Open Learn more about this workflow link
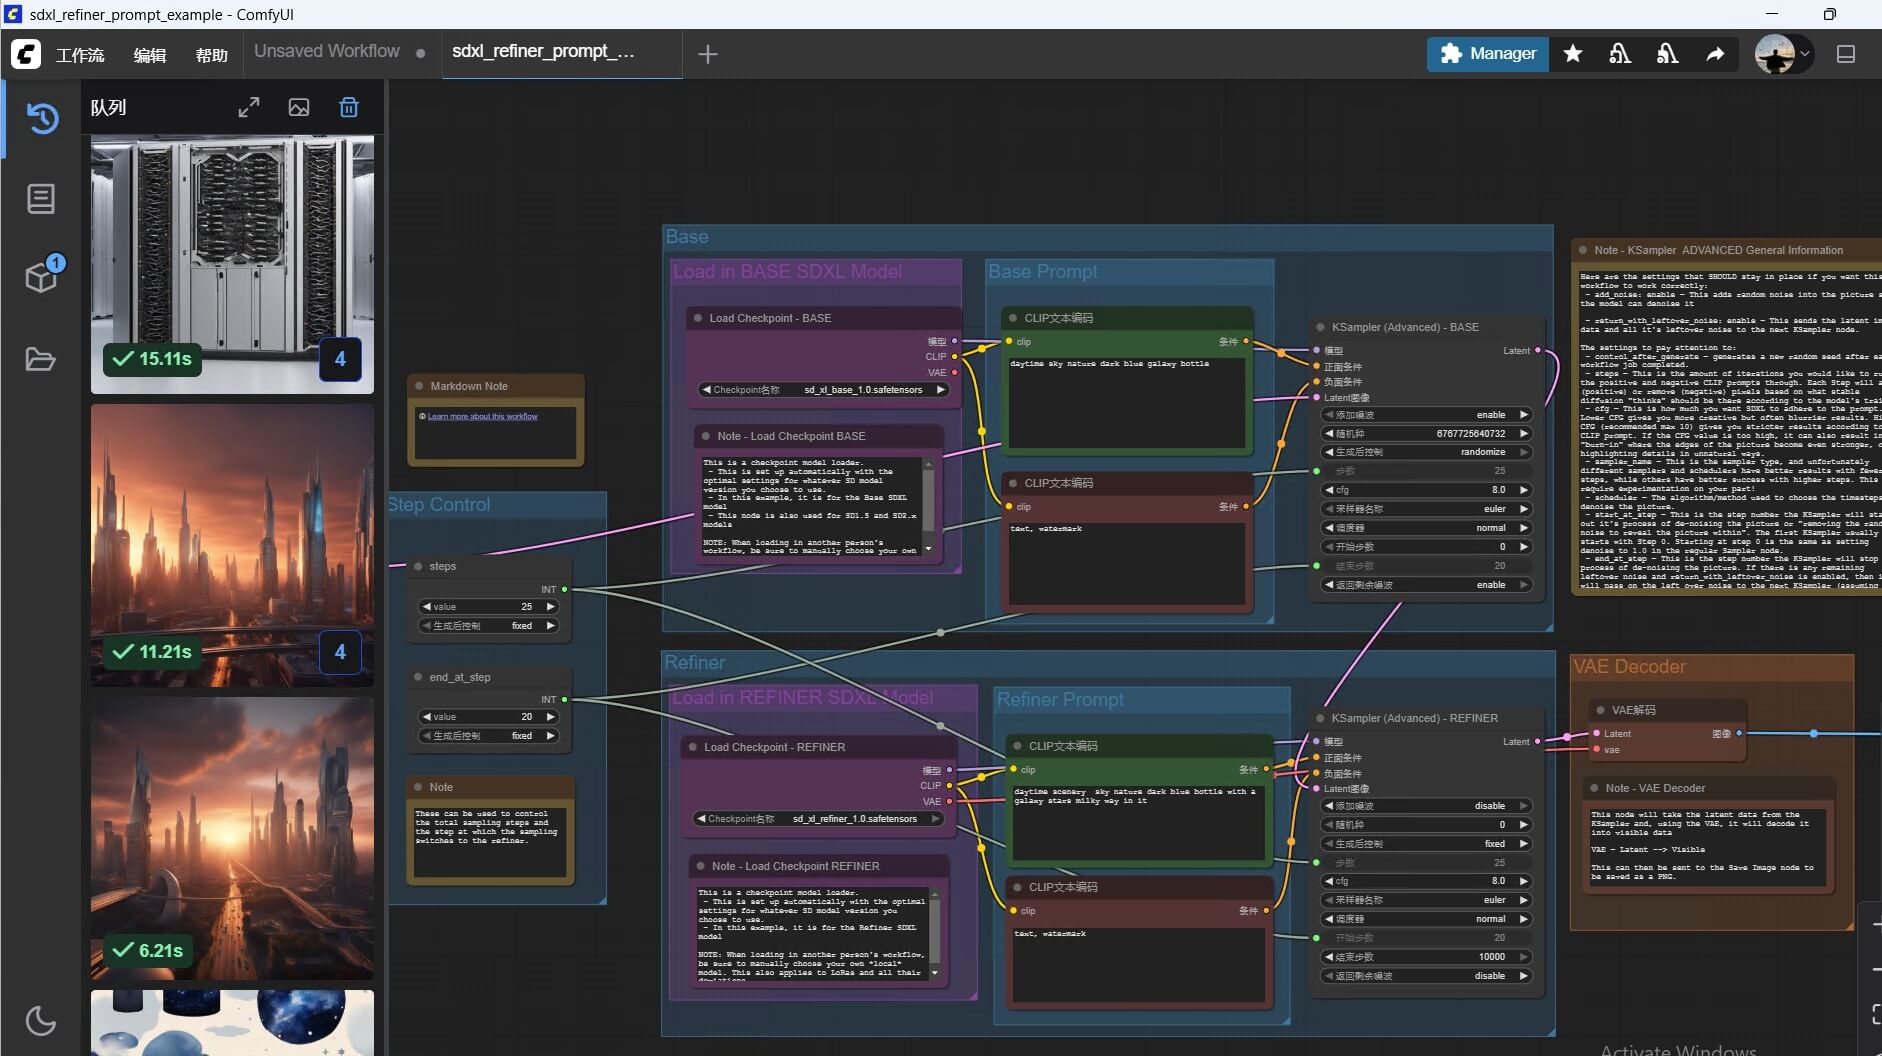The image size is (1882, 1056). click(482, 416)
